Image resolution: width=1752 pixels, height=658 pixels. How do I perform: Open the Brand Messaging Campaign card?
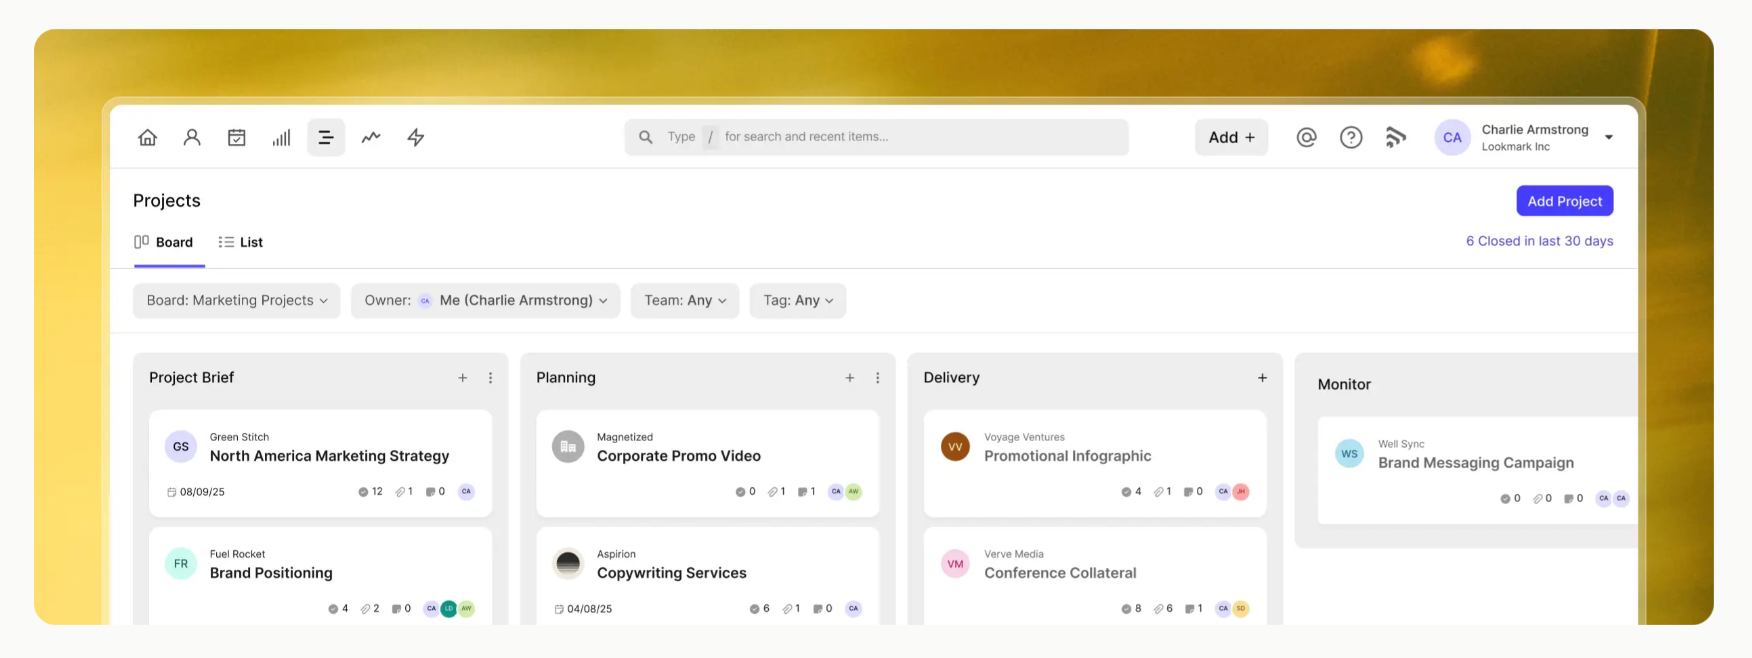[x=1478, y=470]
